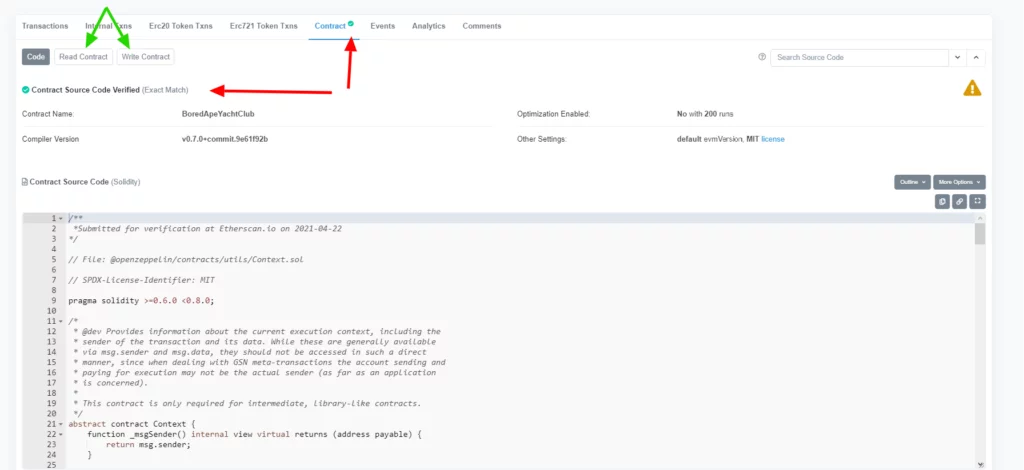
Task: Click the Write Contract button
Action: (144, 57)
